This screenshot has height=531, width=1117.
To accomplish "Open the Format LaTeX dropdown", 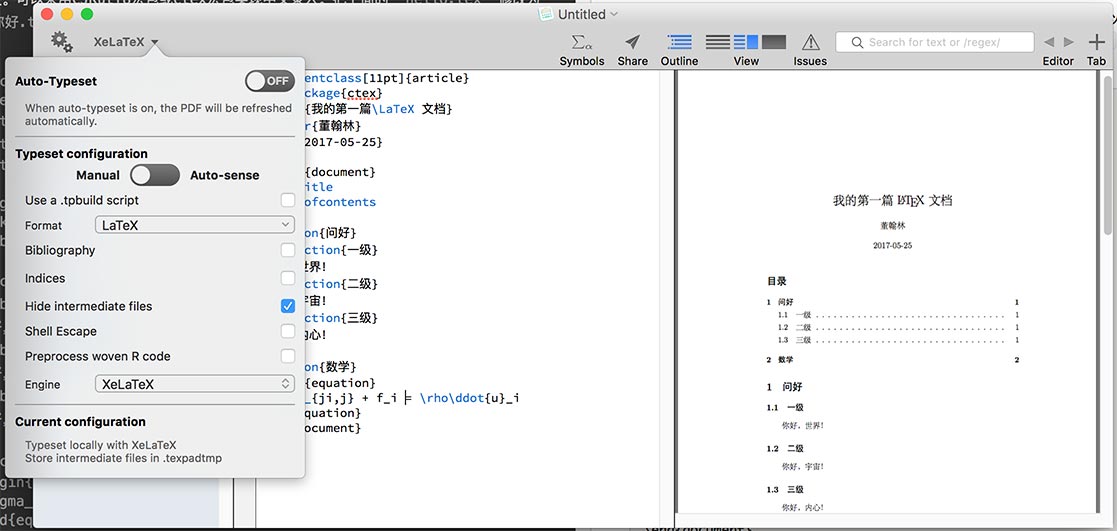I will (x=194, y=225).
